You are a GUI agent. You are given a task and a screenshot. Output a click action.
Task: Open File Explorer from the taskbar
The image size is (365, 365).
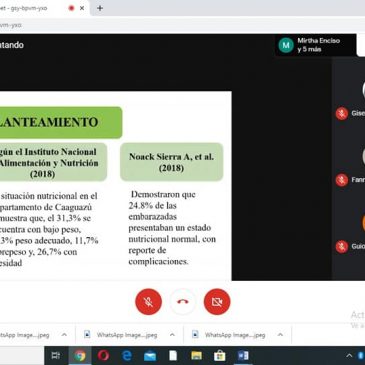click(196, 356)
